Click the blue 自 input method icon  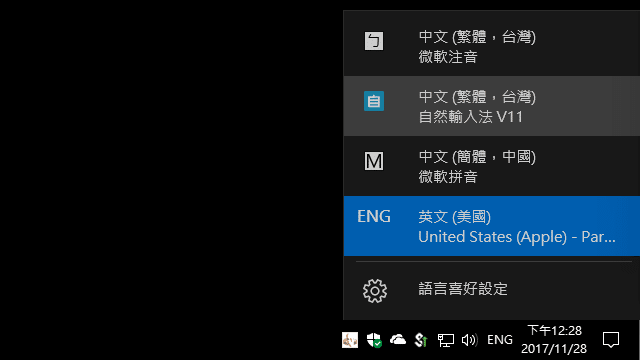coord(374,101)
